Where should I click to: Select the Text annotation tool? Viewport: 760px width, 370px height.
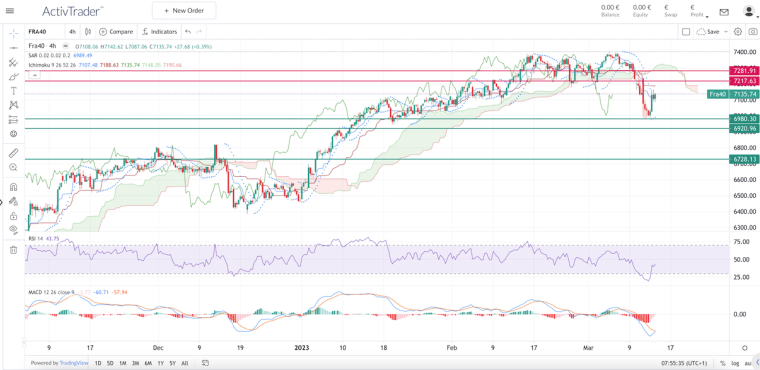coord(14,91)
